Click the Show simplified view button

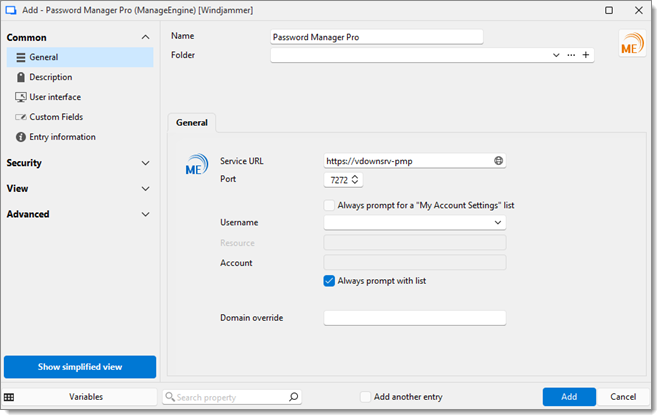(80, 367)
